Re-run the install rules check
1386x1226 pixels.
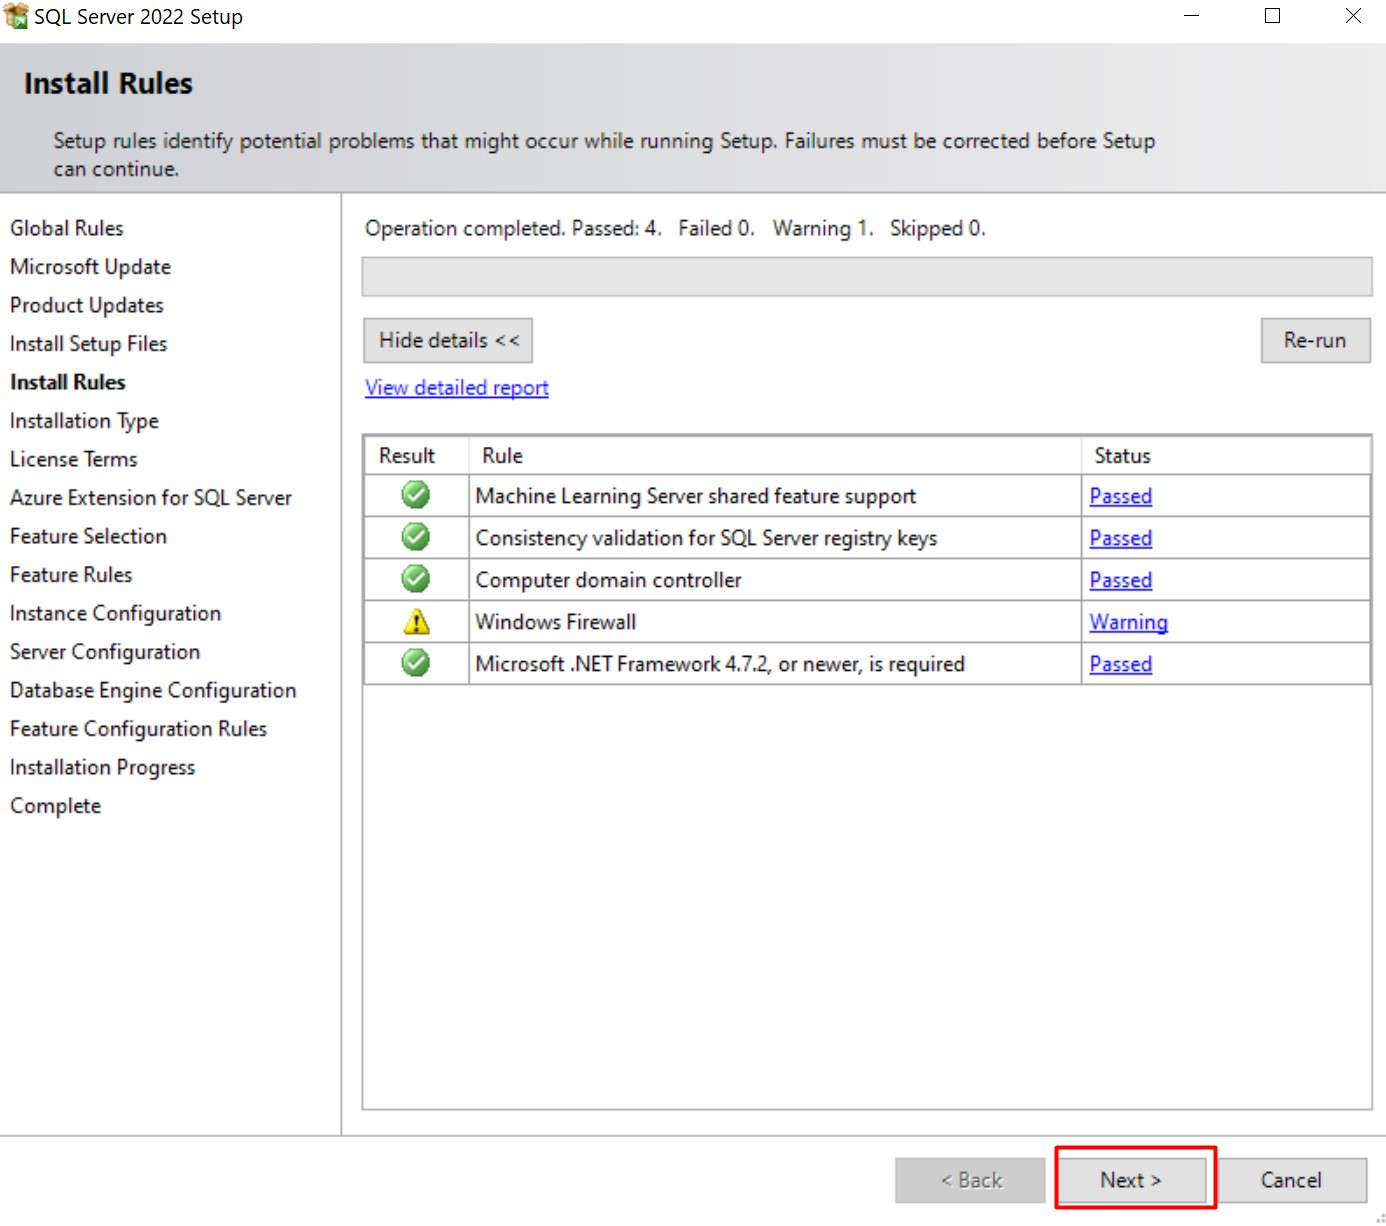(x=1315, y=340)
